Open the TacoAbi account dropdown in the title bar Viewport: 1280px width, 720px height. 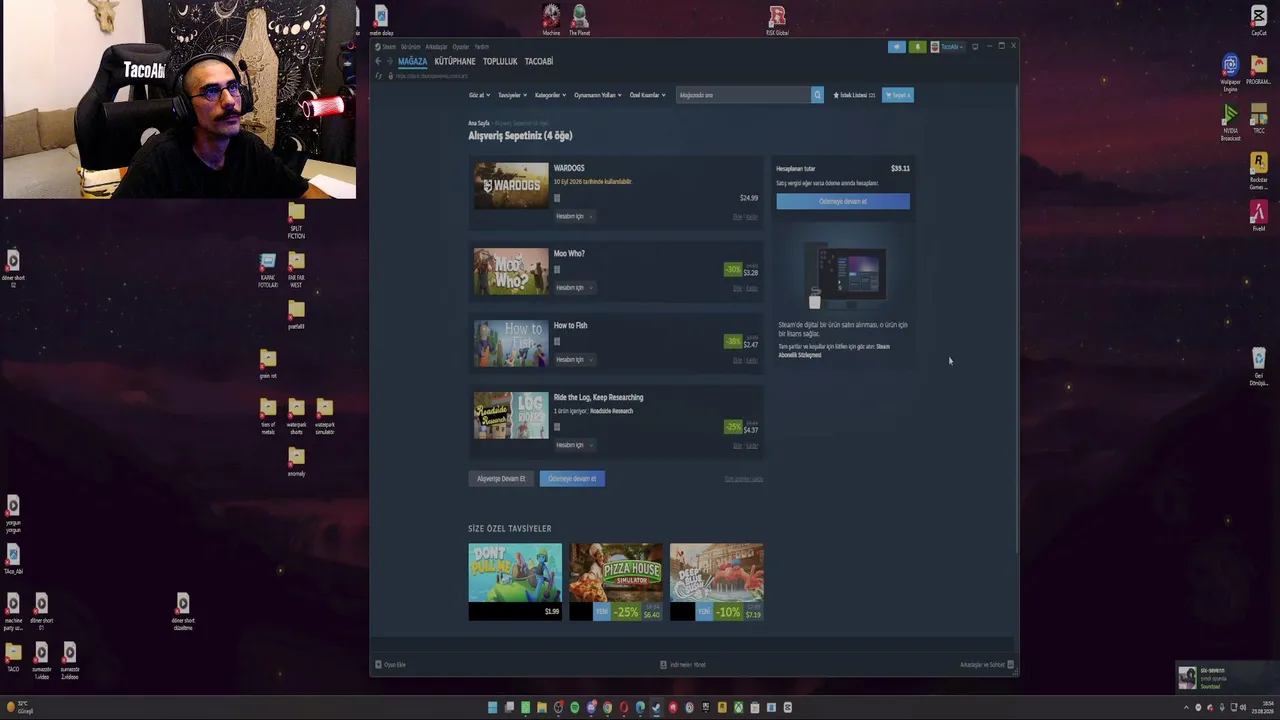click(x=947, y=47)
